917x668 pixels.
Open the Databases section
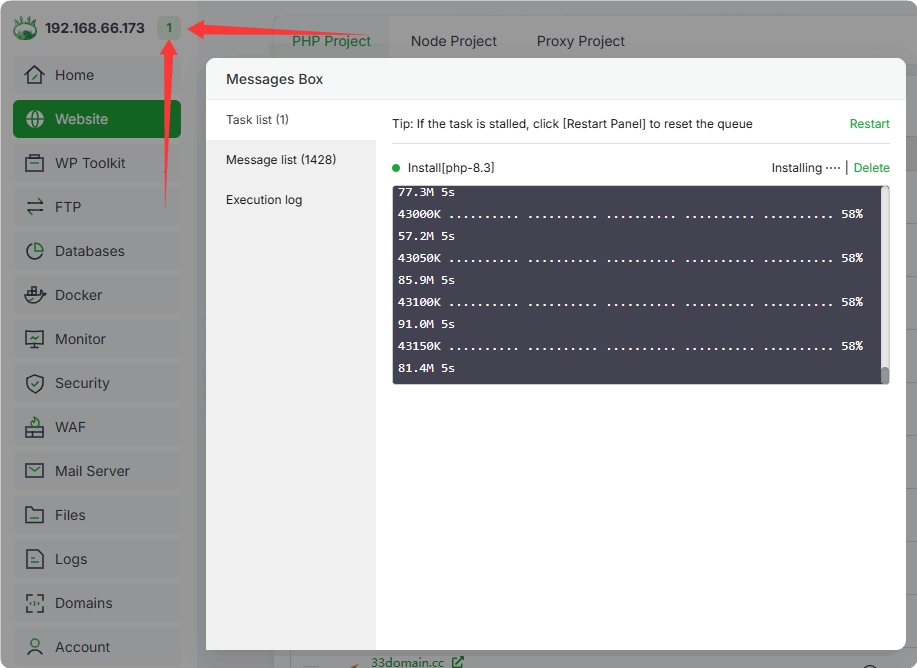pyautogui.click(x=97, y=251)
